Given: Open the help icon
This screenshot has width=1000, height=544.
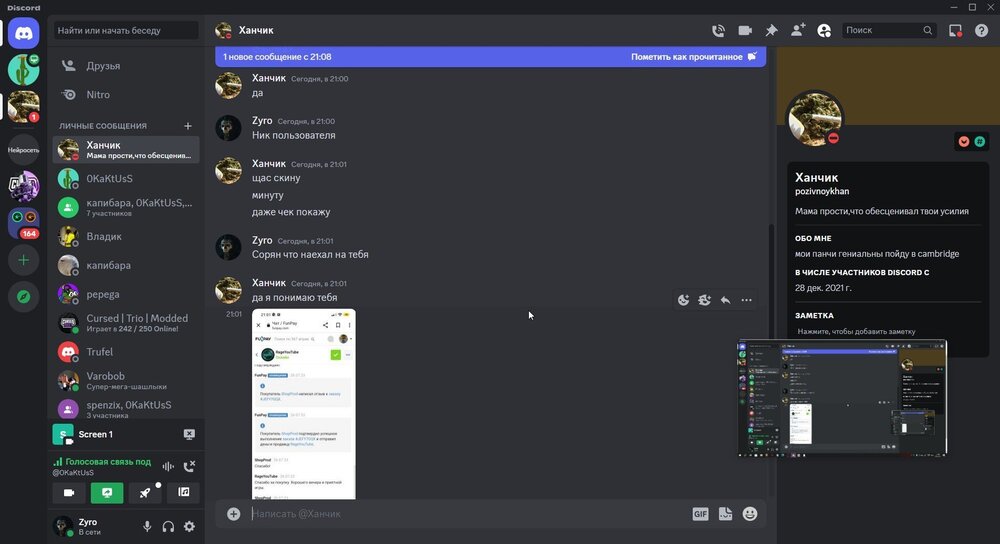Looking at the screenshot, I should tap(982, 31).
